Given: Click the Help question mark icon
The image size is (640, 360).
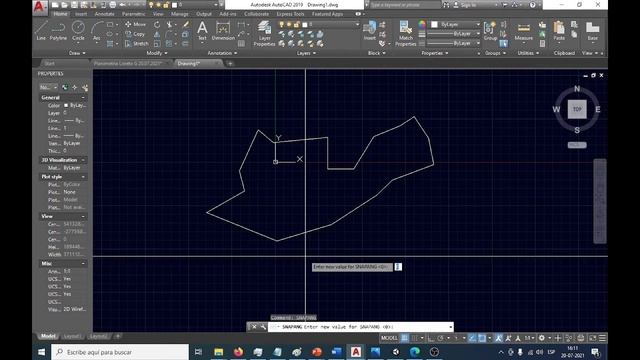Looking at the screenshot, I should pos(533,5).
